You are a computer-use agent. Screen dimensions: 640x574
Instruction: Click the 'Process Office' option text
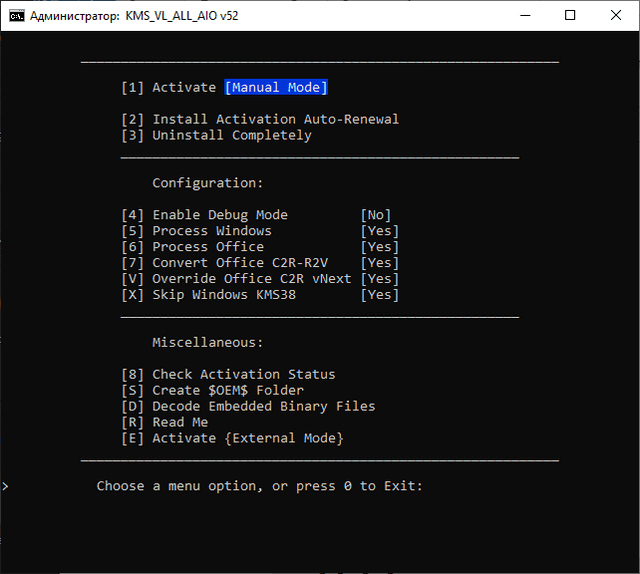[x=208, y=247]
